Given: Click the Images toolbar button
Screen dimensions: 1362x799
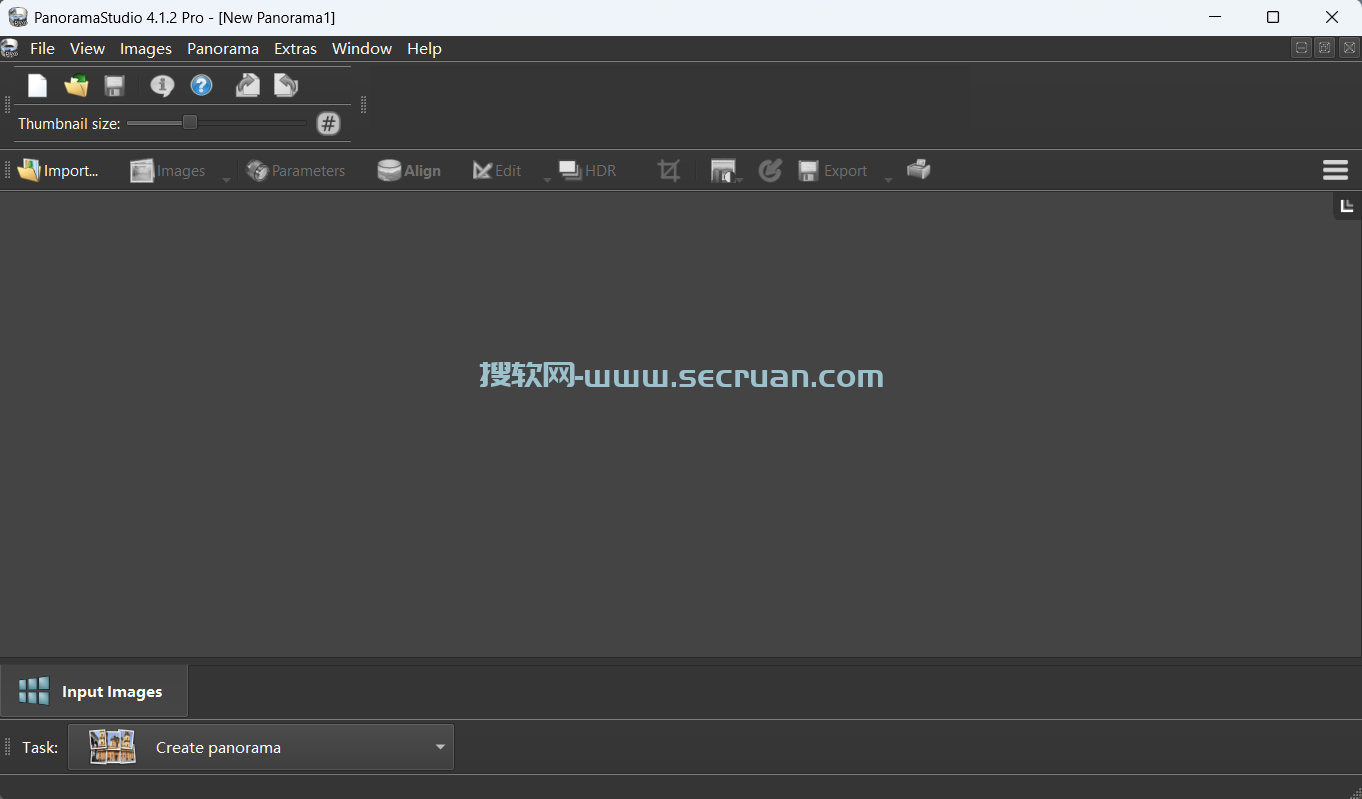Looking at the screenshot, I should pyautogui.click(x=168, y=171).
